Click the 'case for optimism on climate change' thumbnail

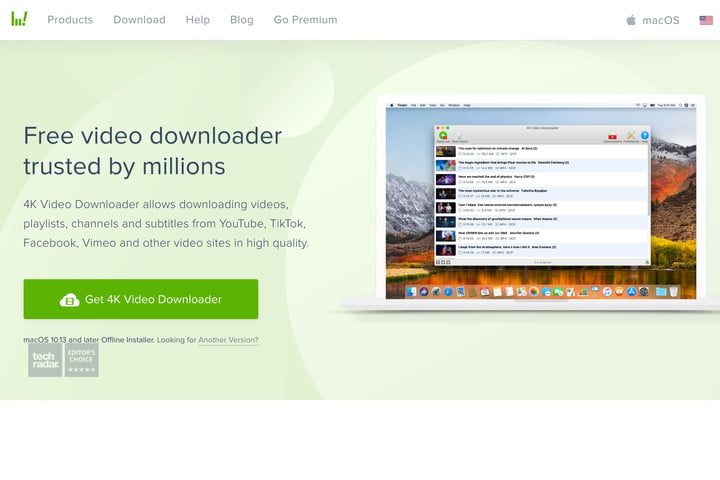tap(445, 151)
